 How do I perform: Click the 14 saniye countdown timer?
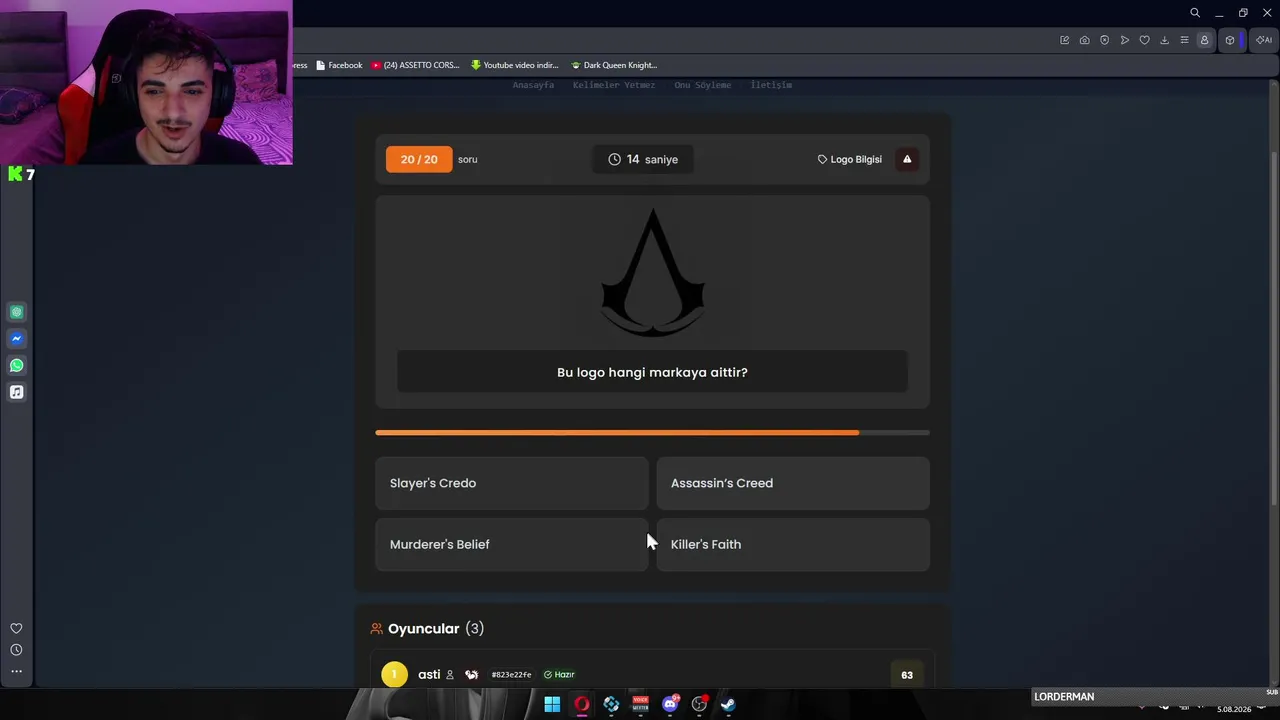[x=643, y=159]
